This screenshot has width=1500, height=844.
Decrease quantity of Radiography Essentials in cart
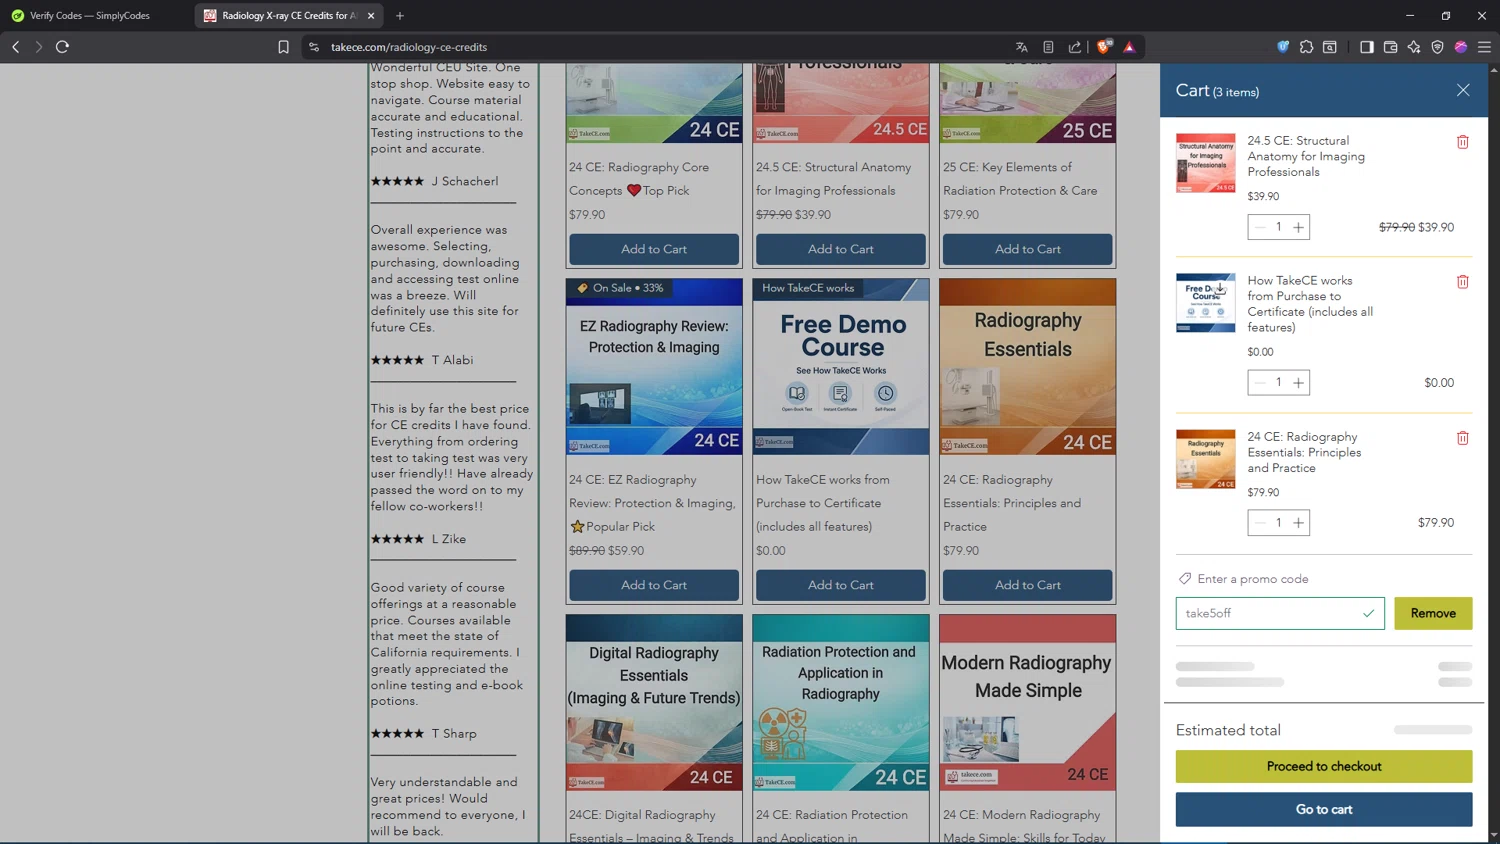pyautogui.click(x=1259, y=522)
